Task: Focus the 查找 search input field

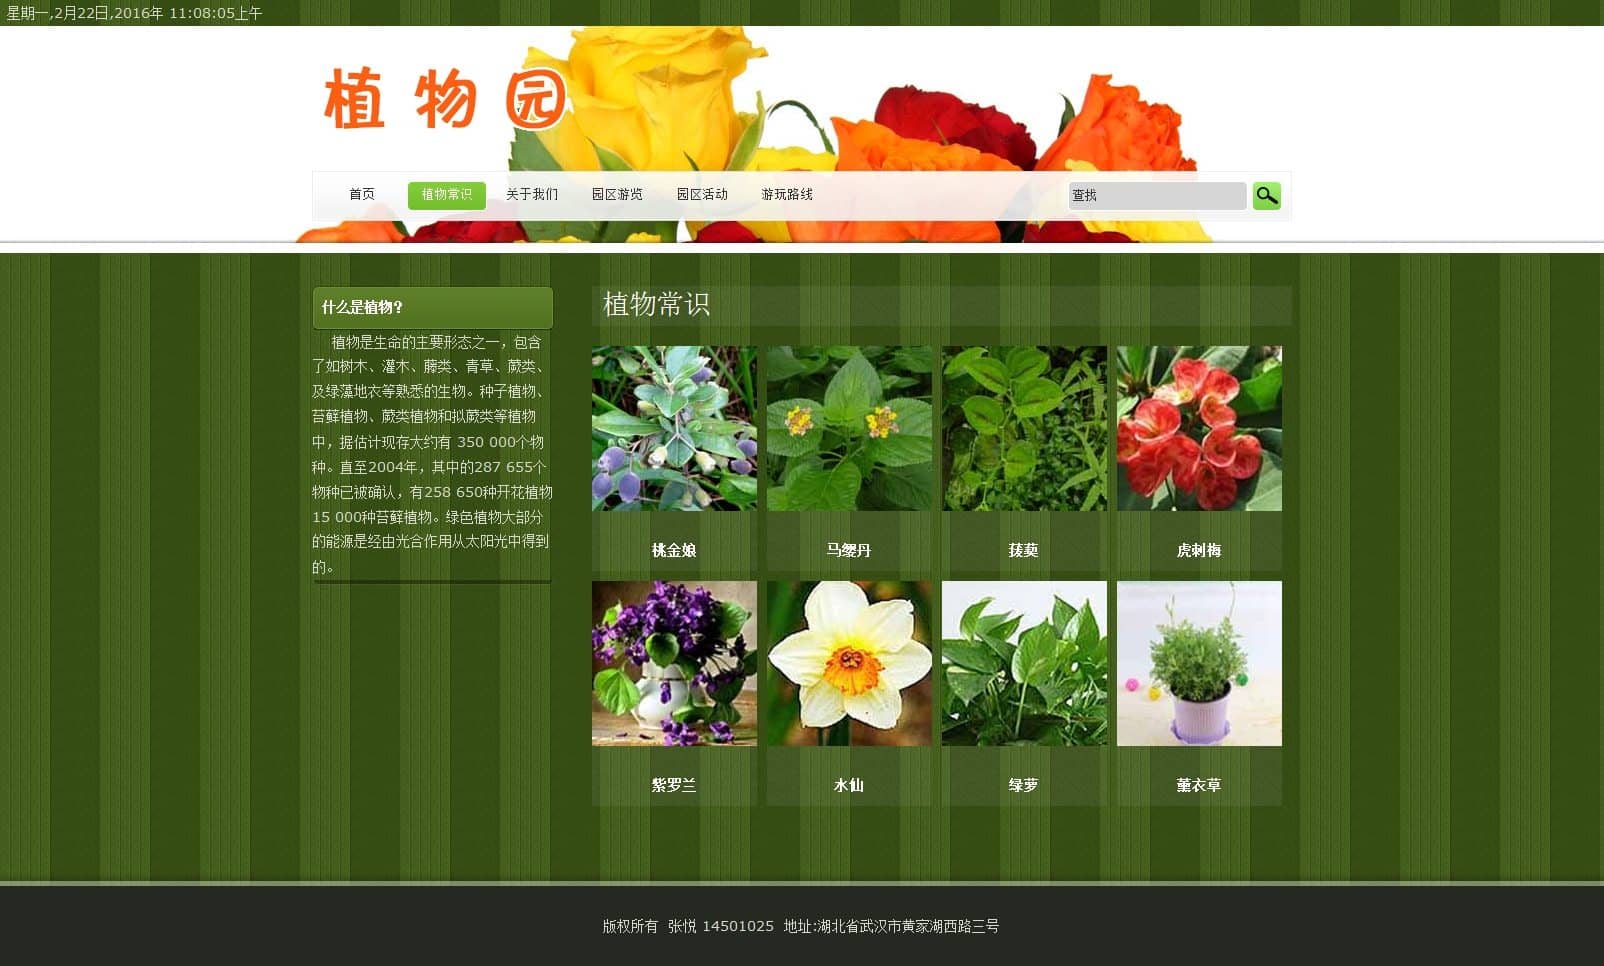Action: (x=1156, y=196)
